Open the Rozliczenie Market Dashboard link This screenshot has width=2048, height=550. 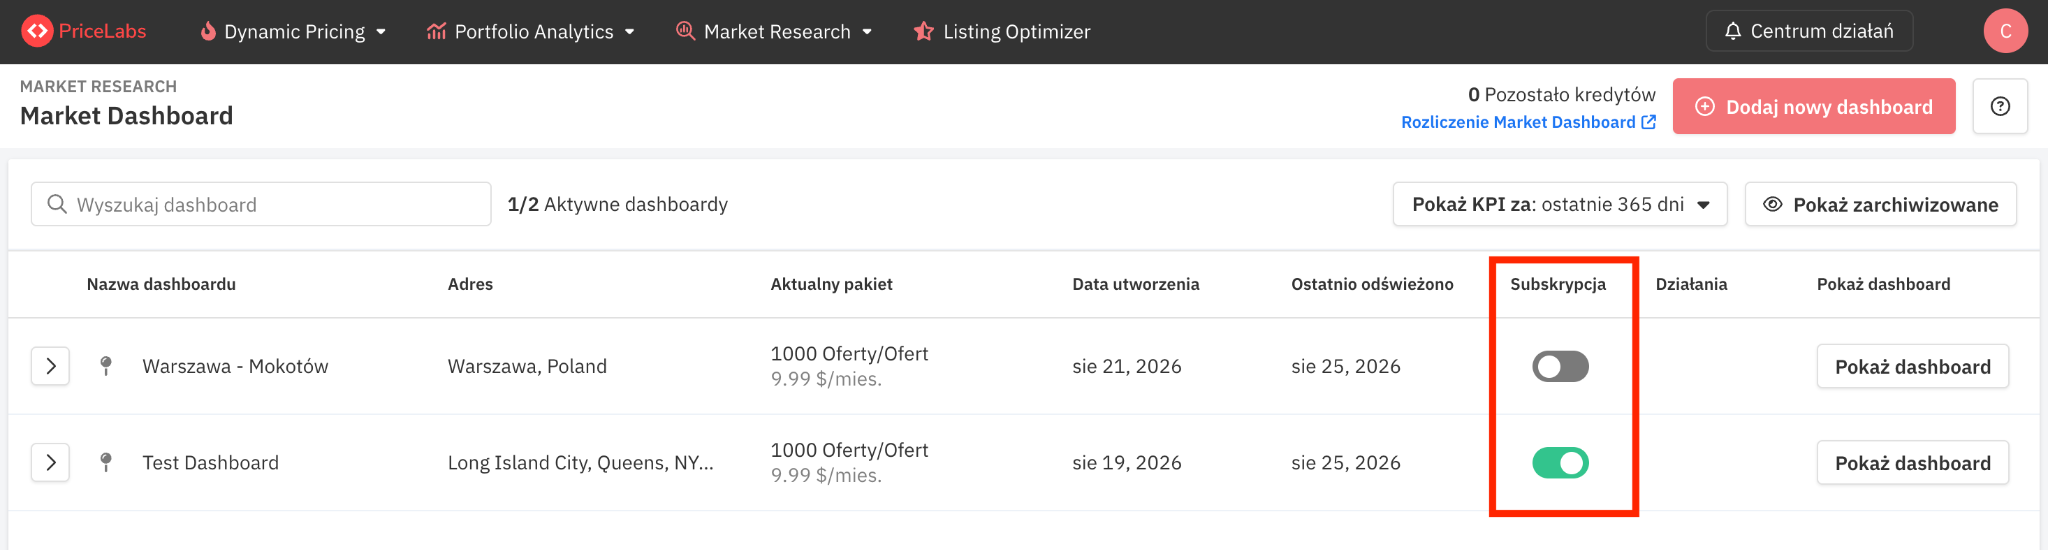1528,122
